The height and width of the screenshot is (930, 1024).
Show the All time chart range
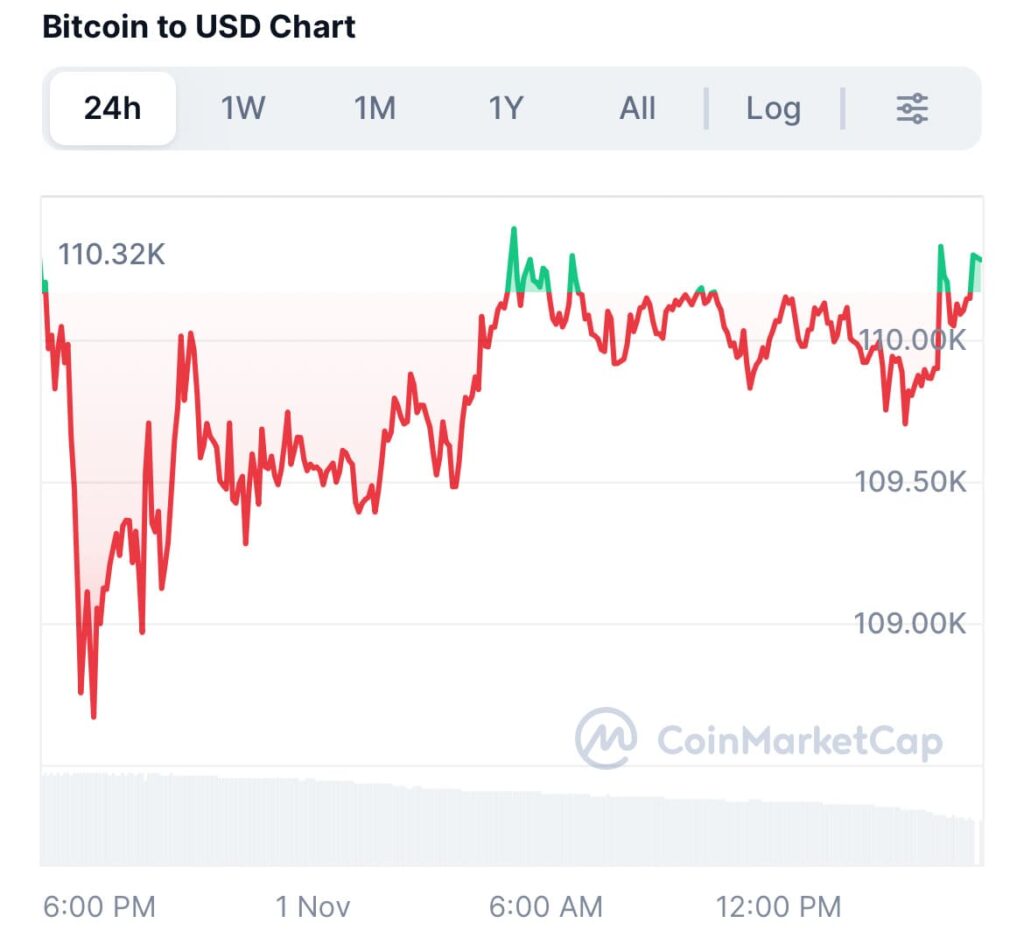tap(637, 108)
